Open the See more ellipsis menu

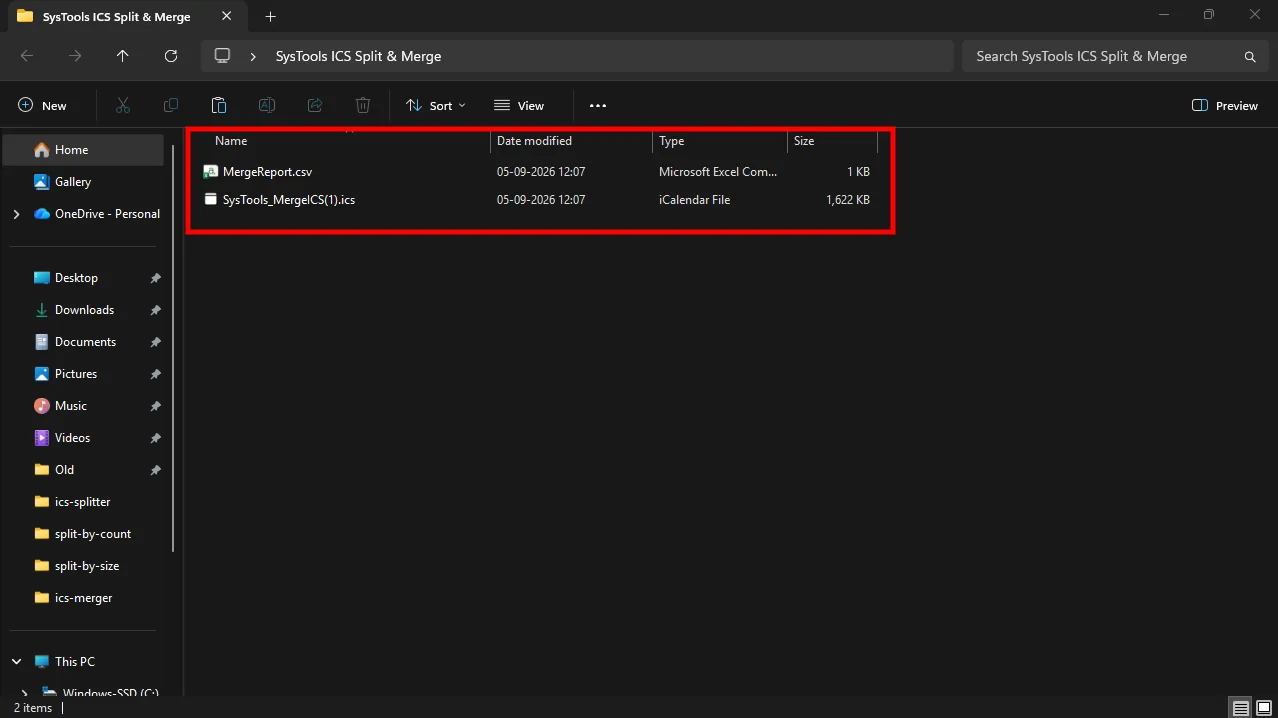(x=598, y=105)
